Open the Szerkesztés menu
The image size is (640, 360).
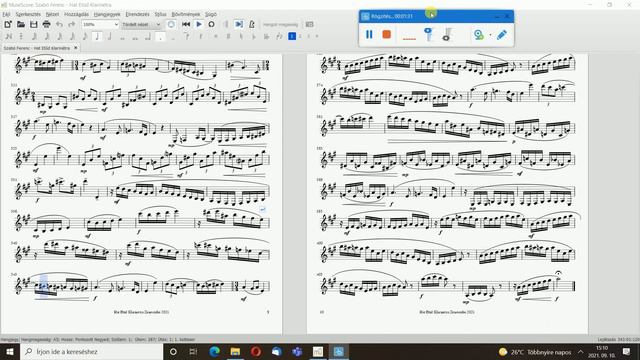click(28, 14)
